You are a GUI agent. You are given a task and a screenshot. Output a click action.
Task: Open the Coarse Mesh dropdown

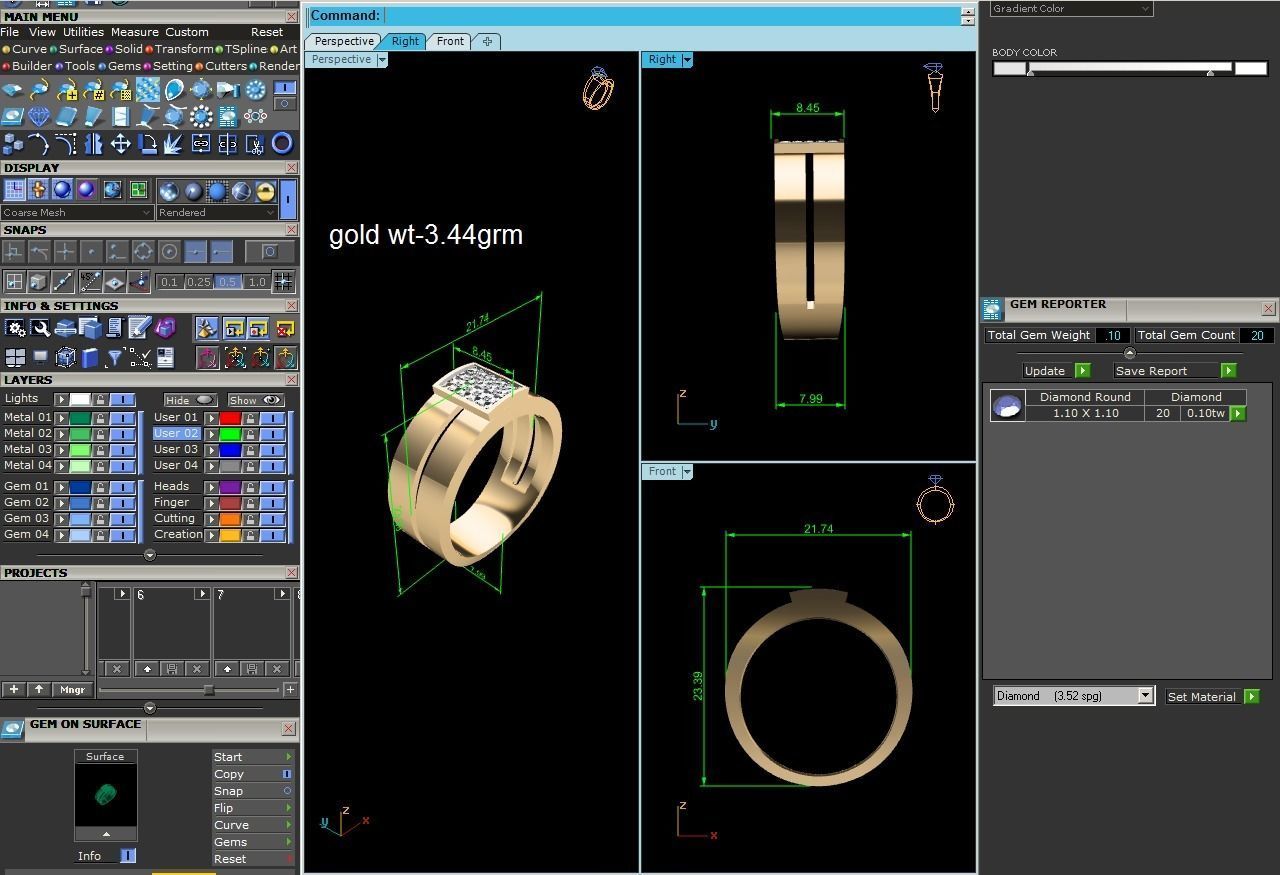[x=77, y=212]
